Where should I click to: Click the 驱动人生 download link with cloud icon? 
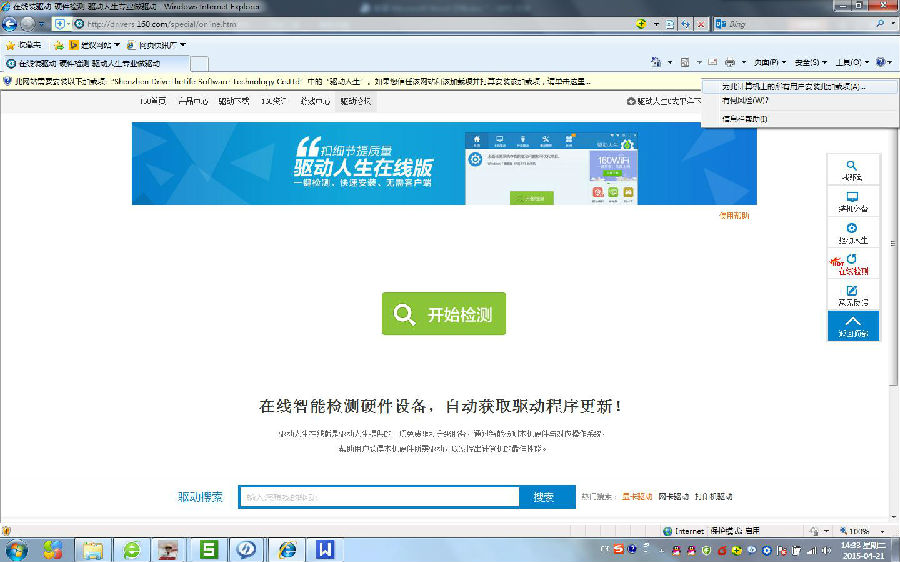pyautogui.click(x=664, y=101)
